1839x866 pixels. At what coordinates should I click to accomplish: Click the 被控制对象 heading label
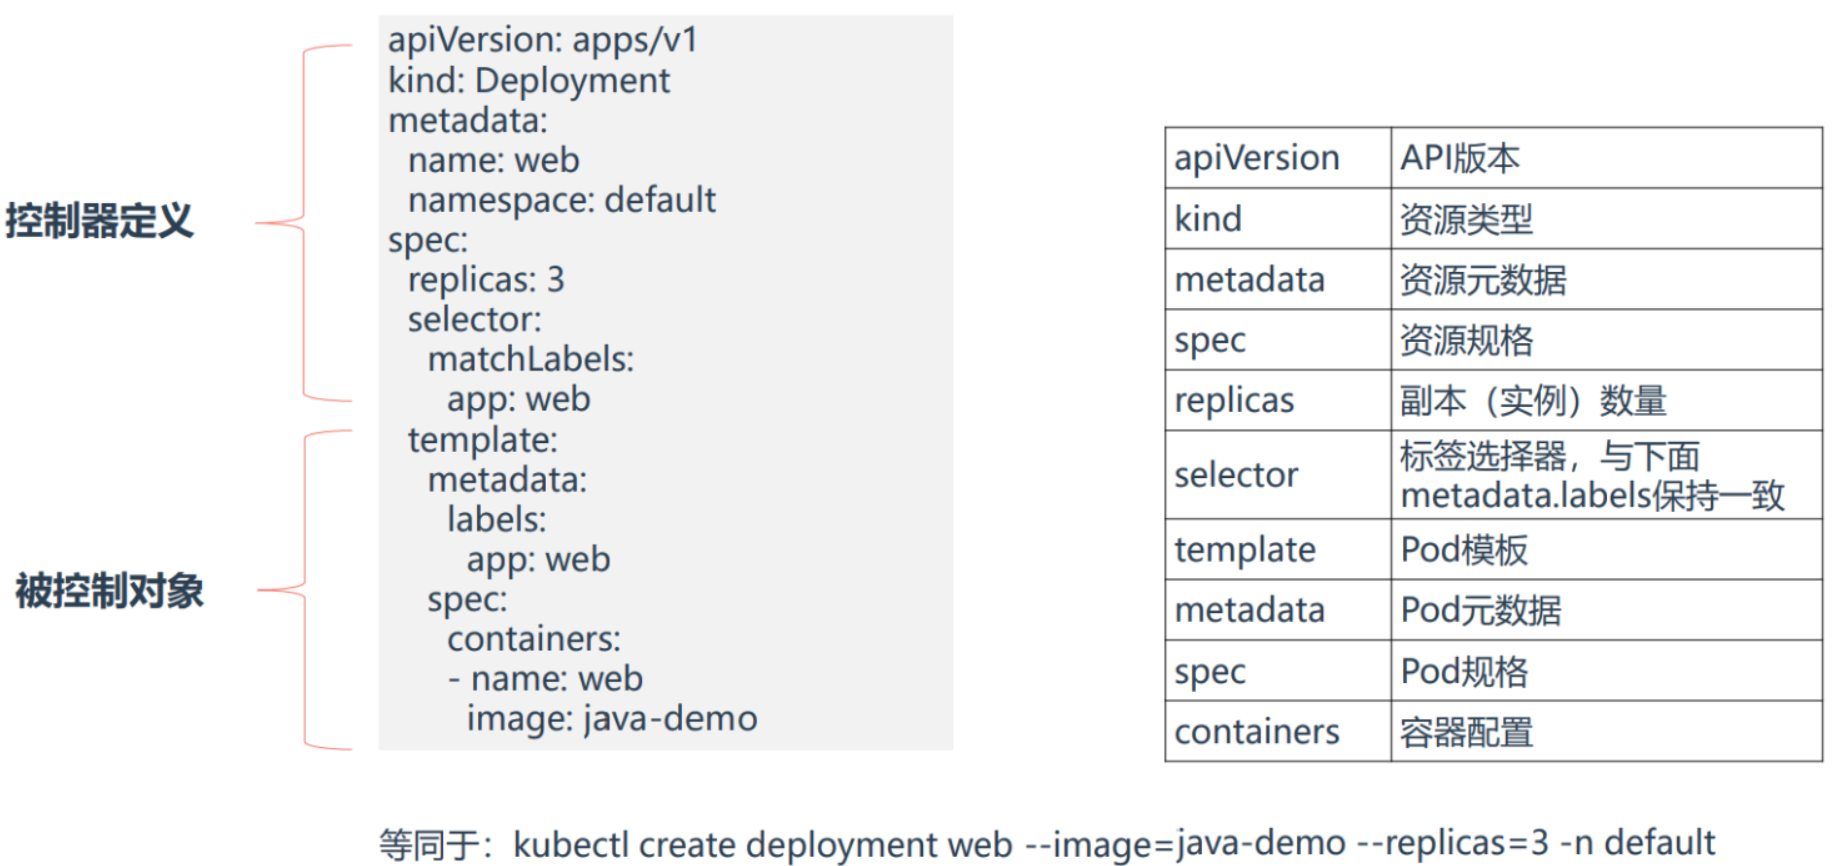109,591
